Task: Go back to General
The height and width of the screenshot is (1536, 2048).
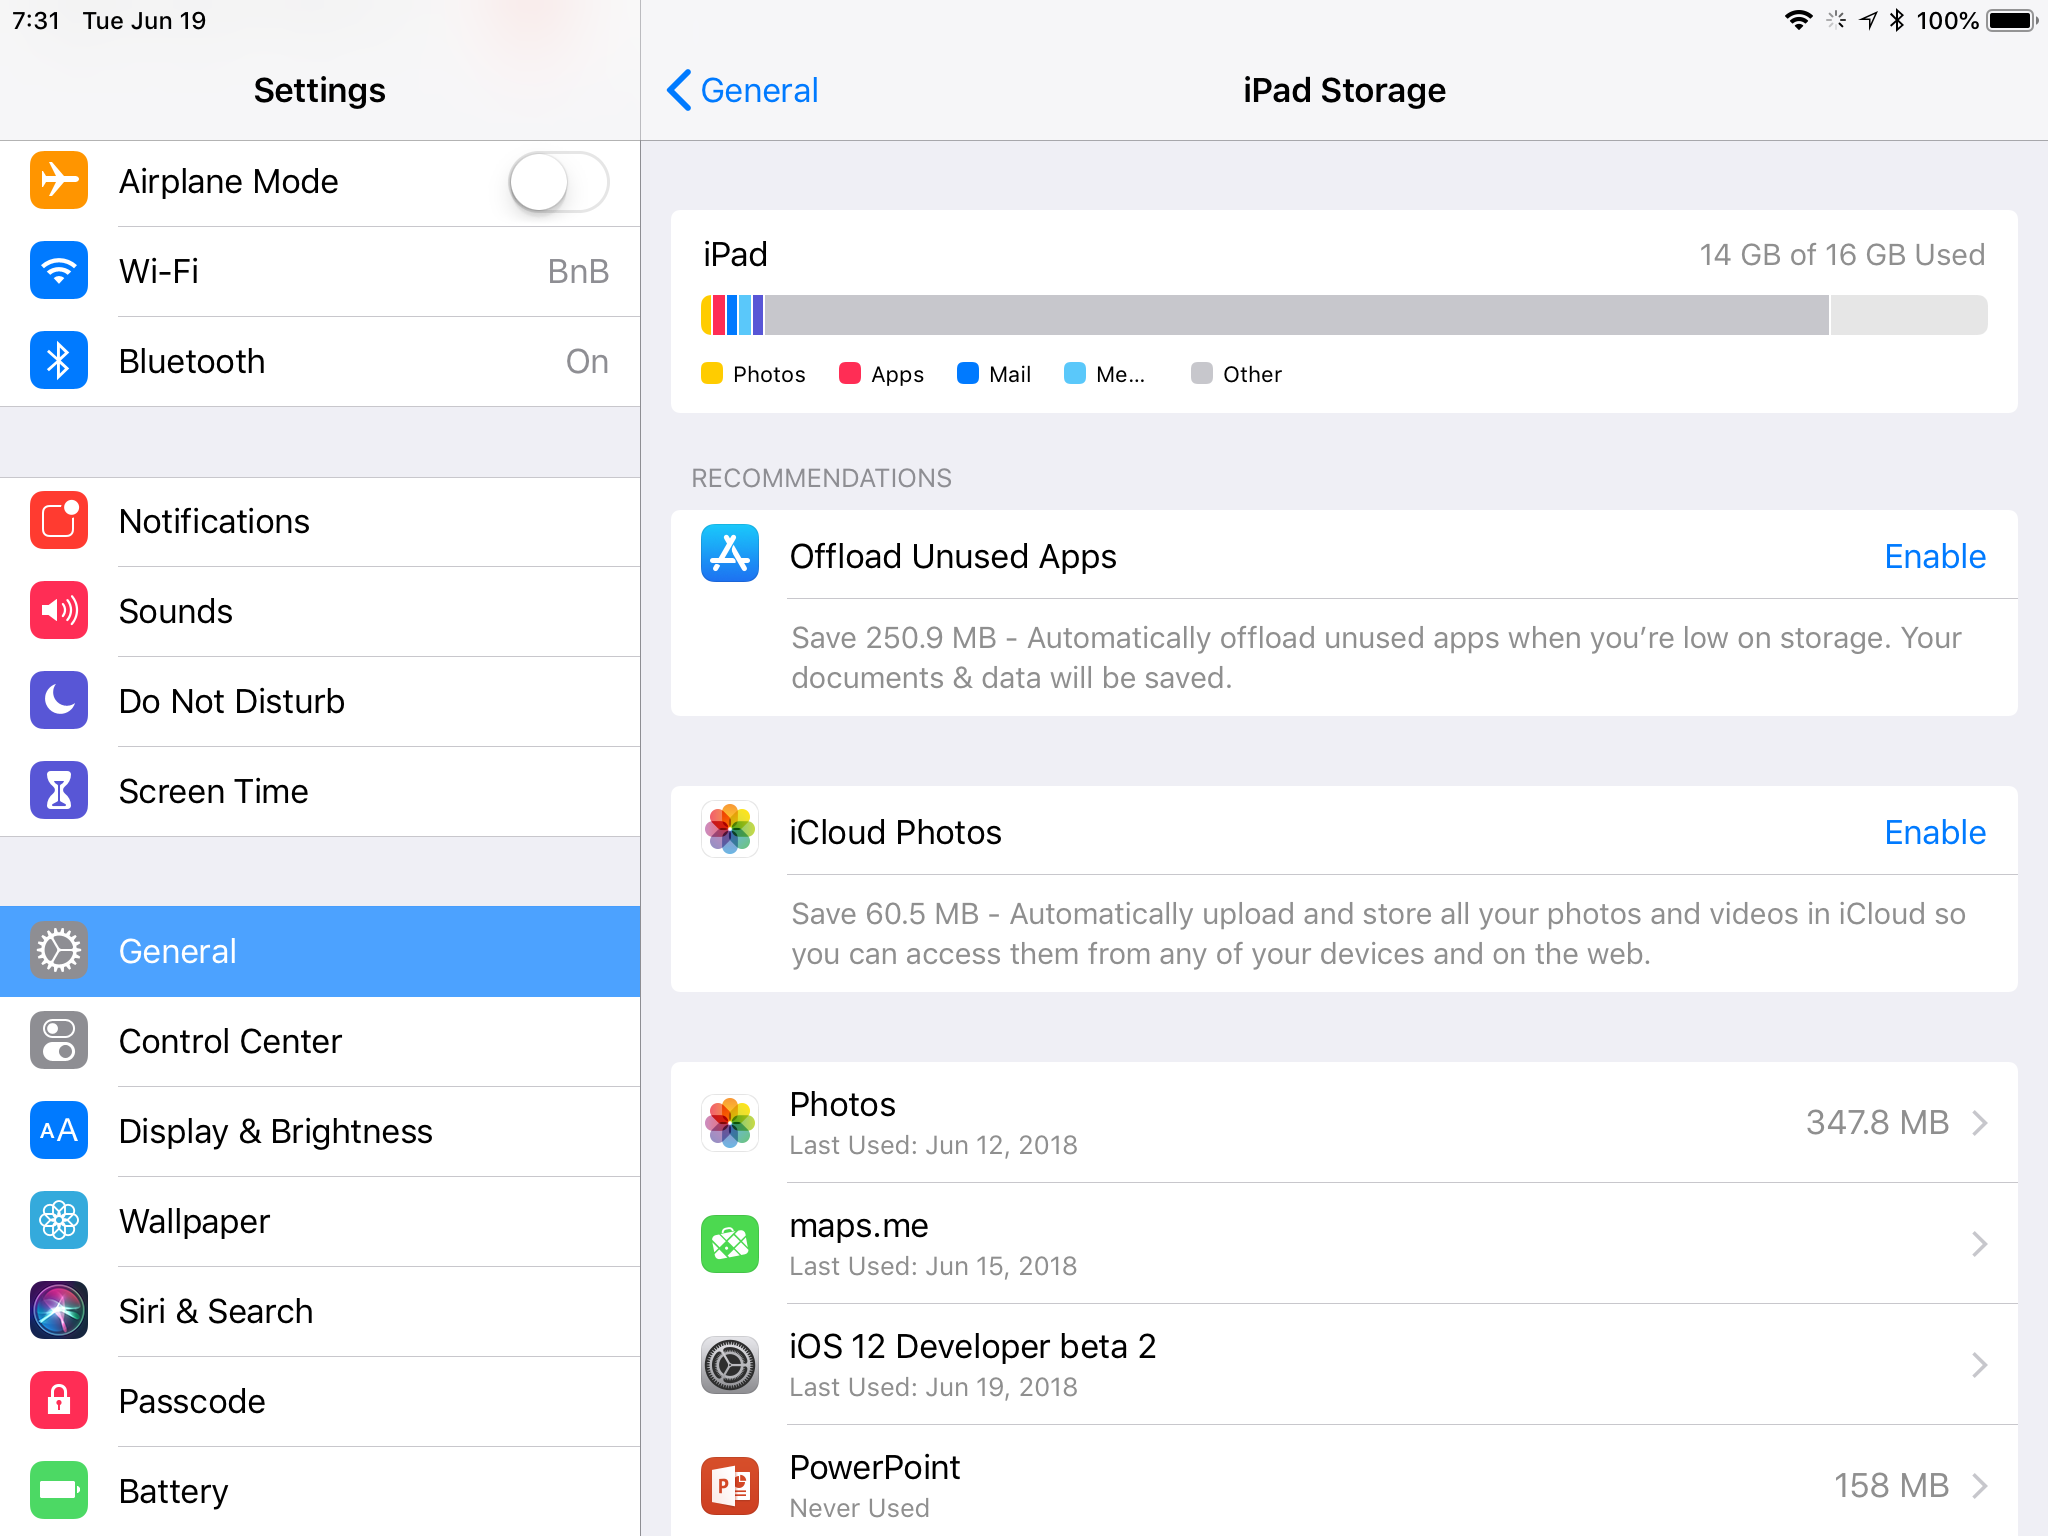Action: (x=742, y=90)
